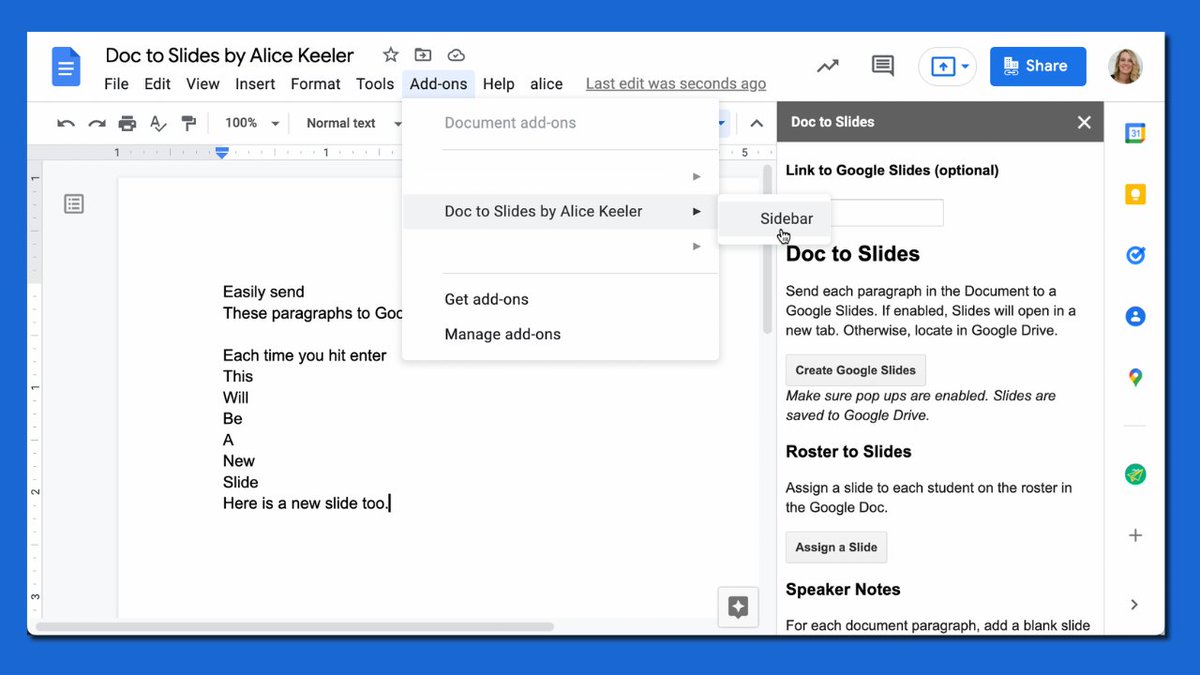Open the activity trend arrow icon

pyautogui.click(x=827, y=66)
